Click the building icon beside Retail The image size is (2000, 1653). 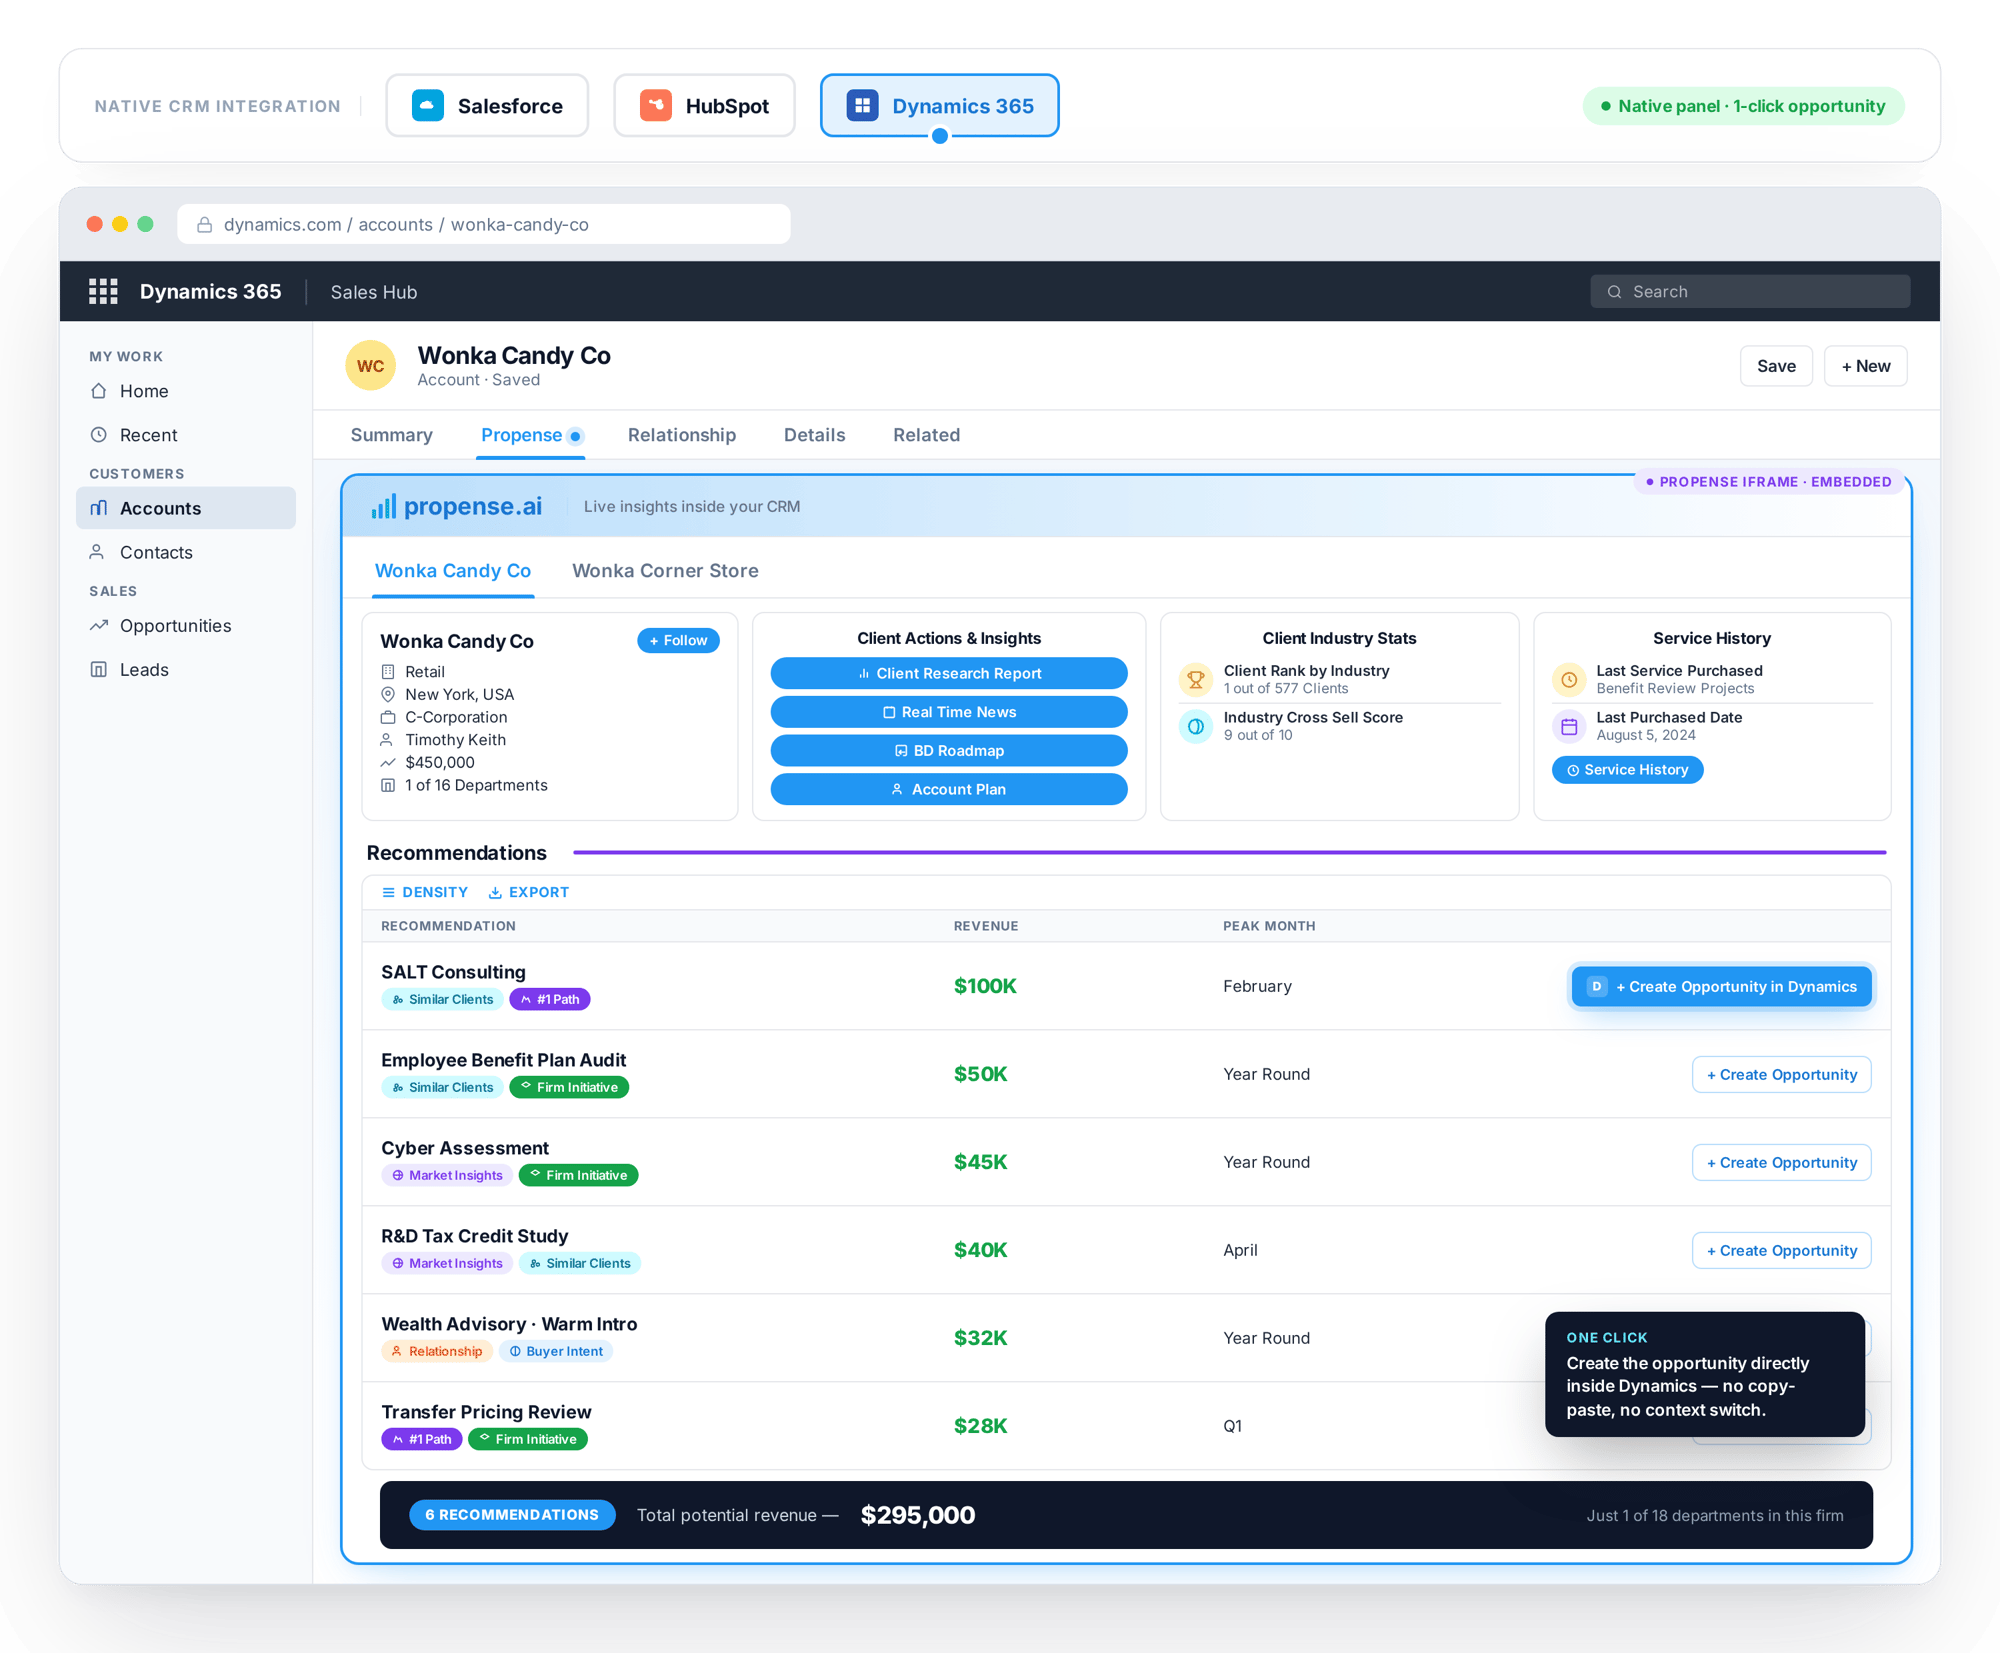coord(388,672)
